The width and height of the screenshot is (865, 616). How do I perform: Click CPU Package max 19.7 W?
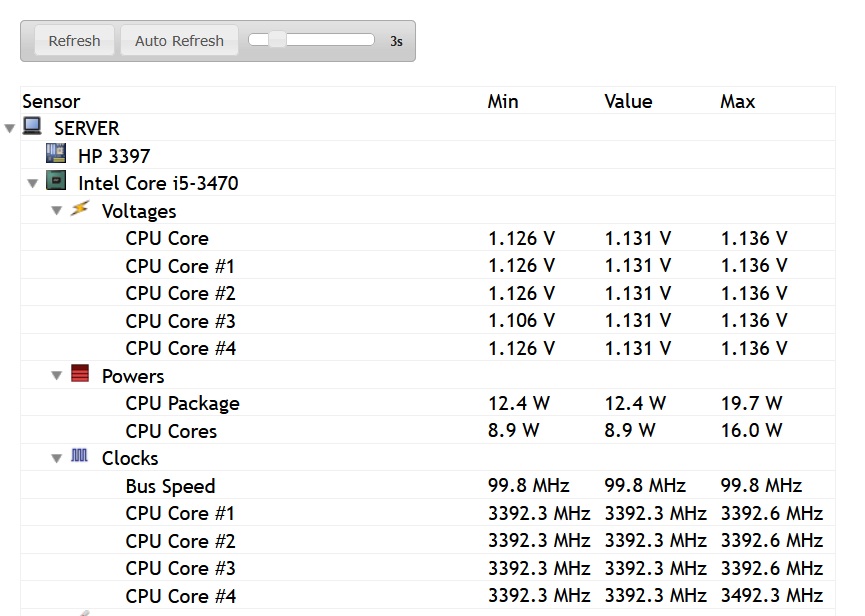[x=751, y=403]
